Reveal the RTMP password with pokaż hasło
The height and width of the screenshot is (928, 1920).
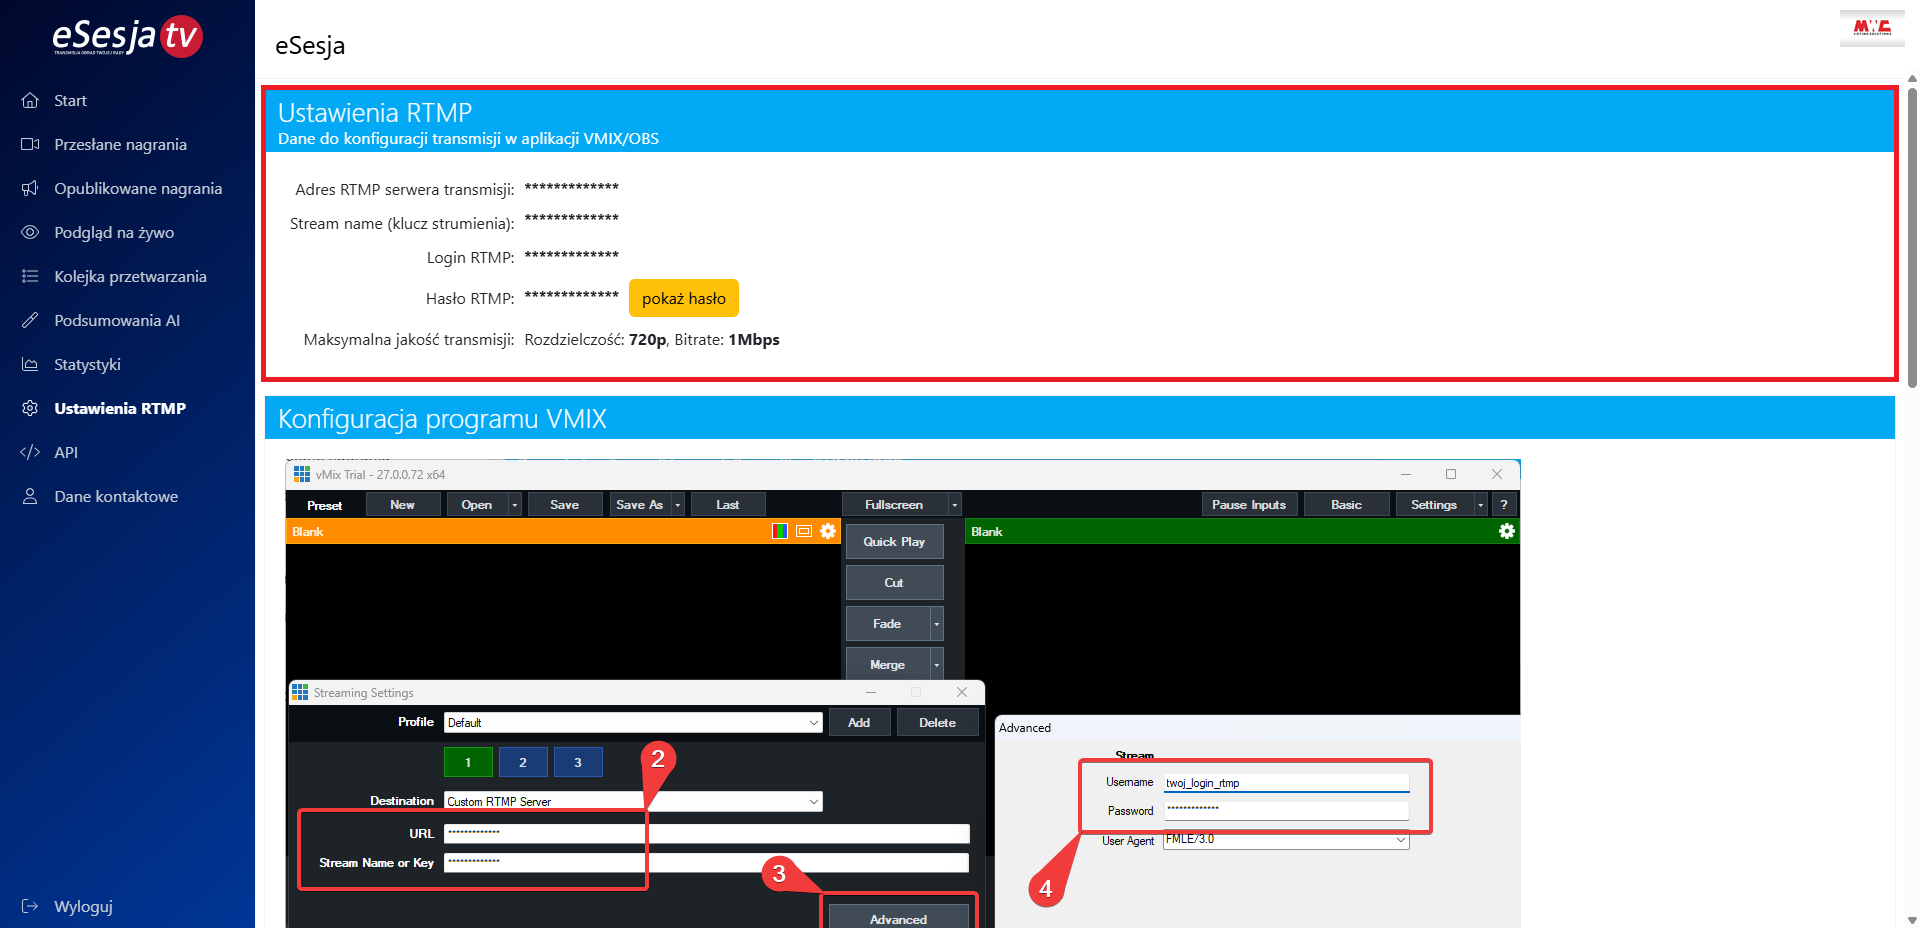click(683, 298)
